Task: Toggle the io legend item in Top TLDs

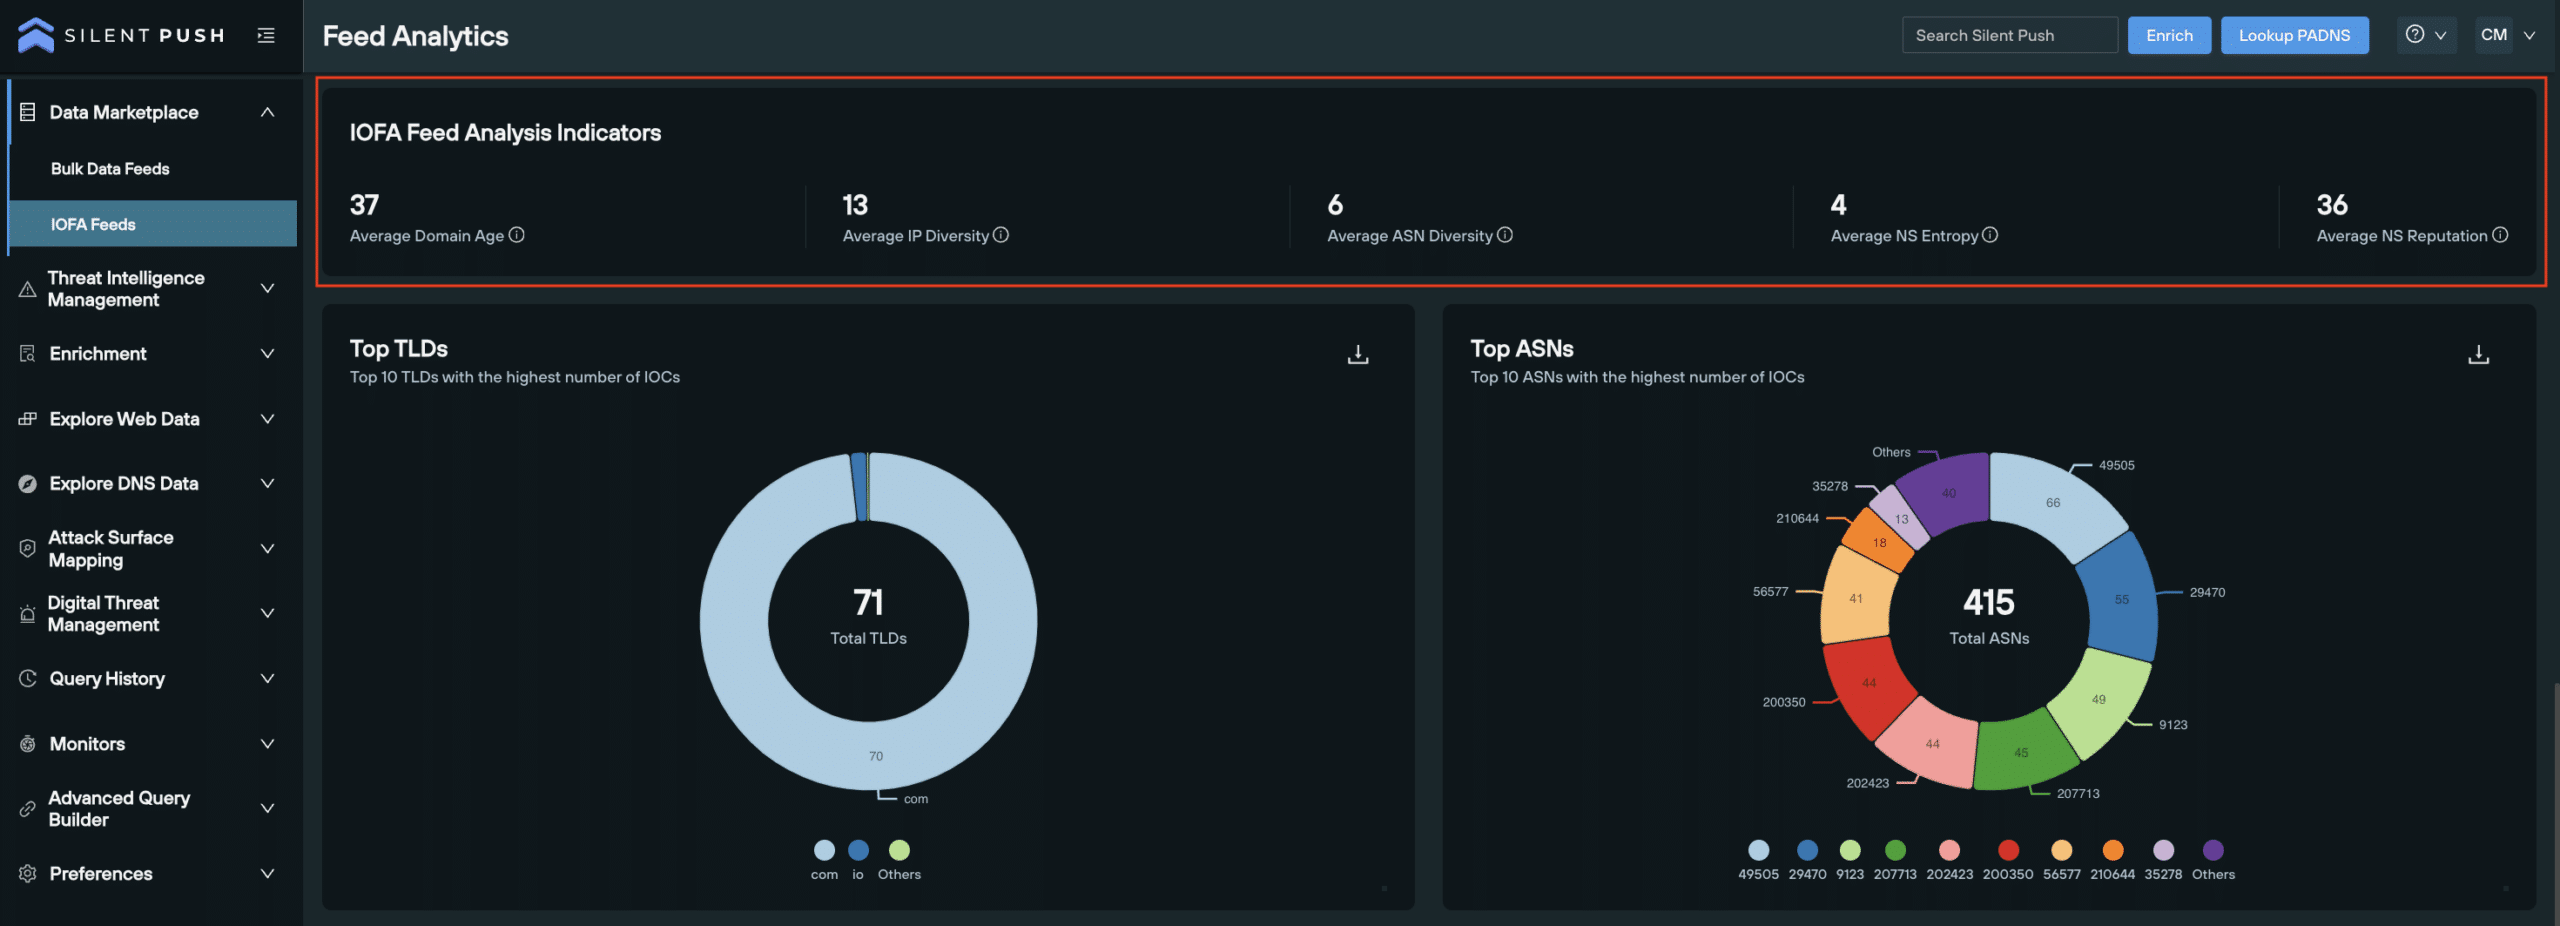Action: tap(858, 859)
